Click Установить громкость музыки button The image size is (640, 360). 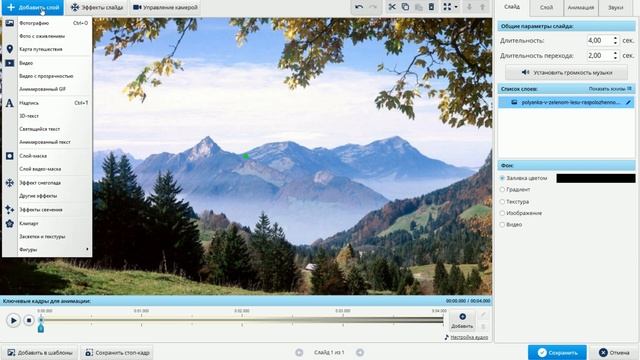pyautogui.click(x=567, y=72)
